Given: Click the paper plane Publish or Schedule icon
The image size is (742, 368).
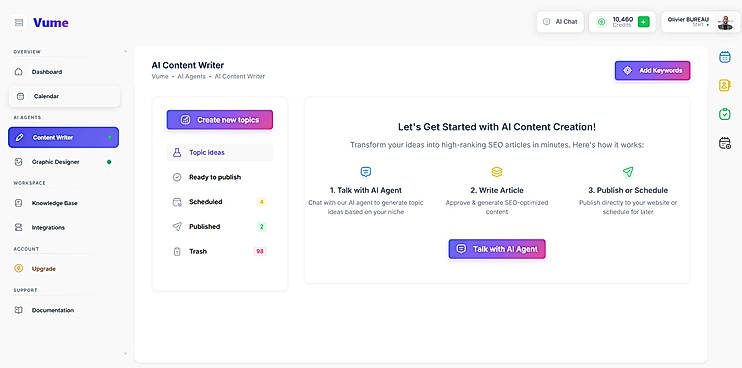Looking at the screenshot, I should pos(628,172).
